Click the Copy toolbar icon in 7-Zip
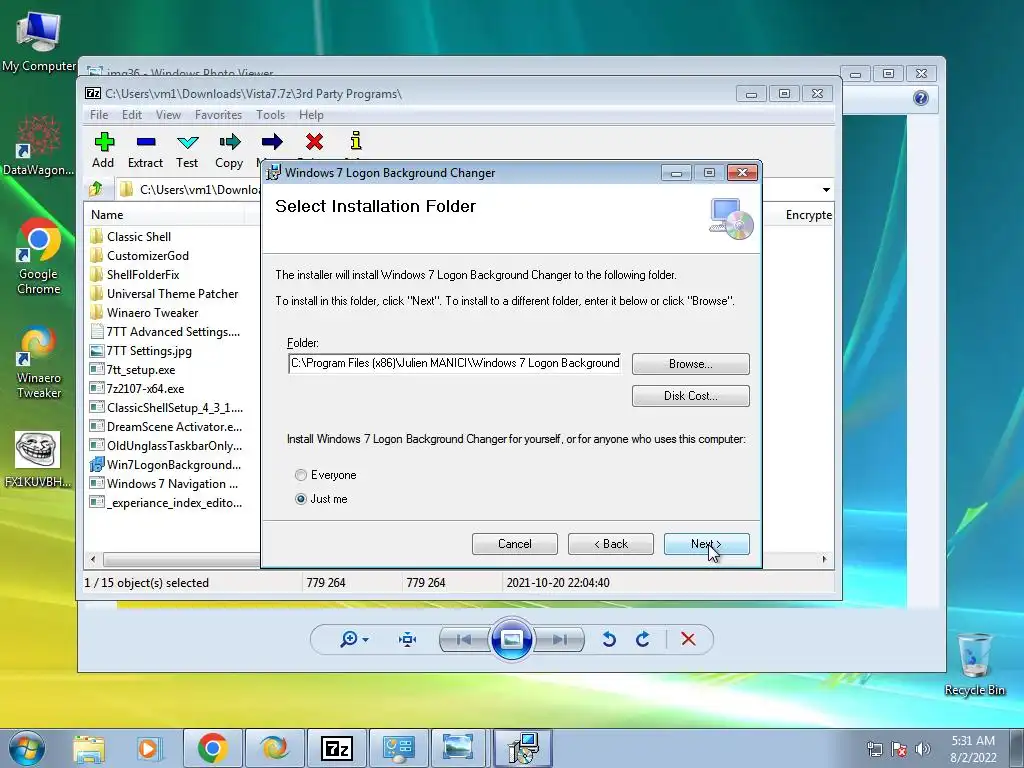This screenshot has width=1024, height=768. [x=229, y=142]
